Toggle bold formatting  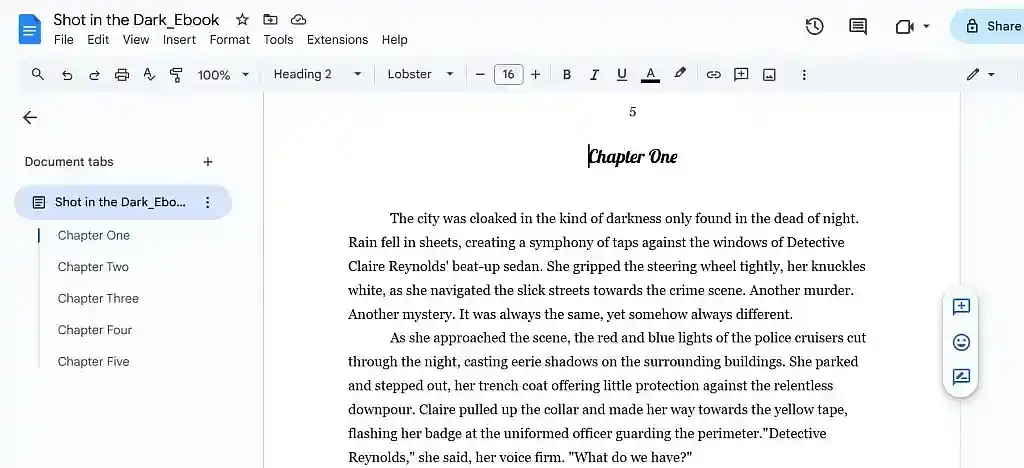[x=567, y=75]
